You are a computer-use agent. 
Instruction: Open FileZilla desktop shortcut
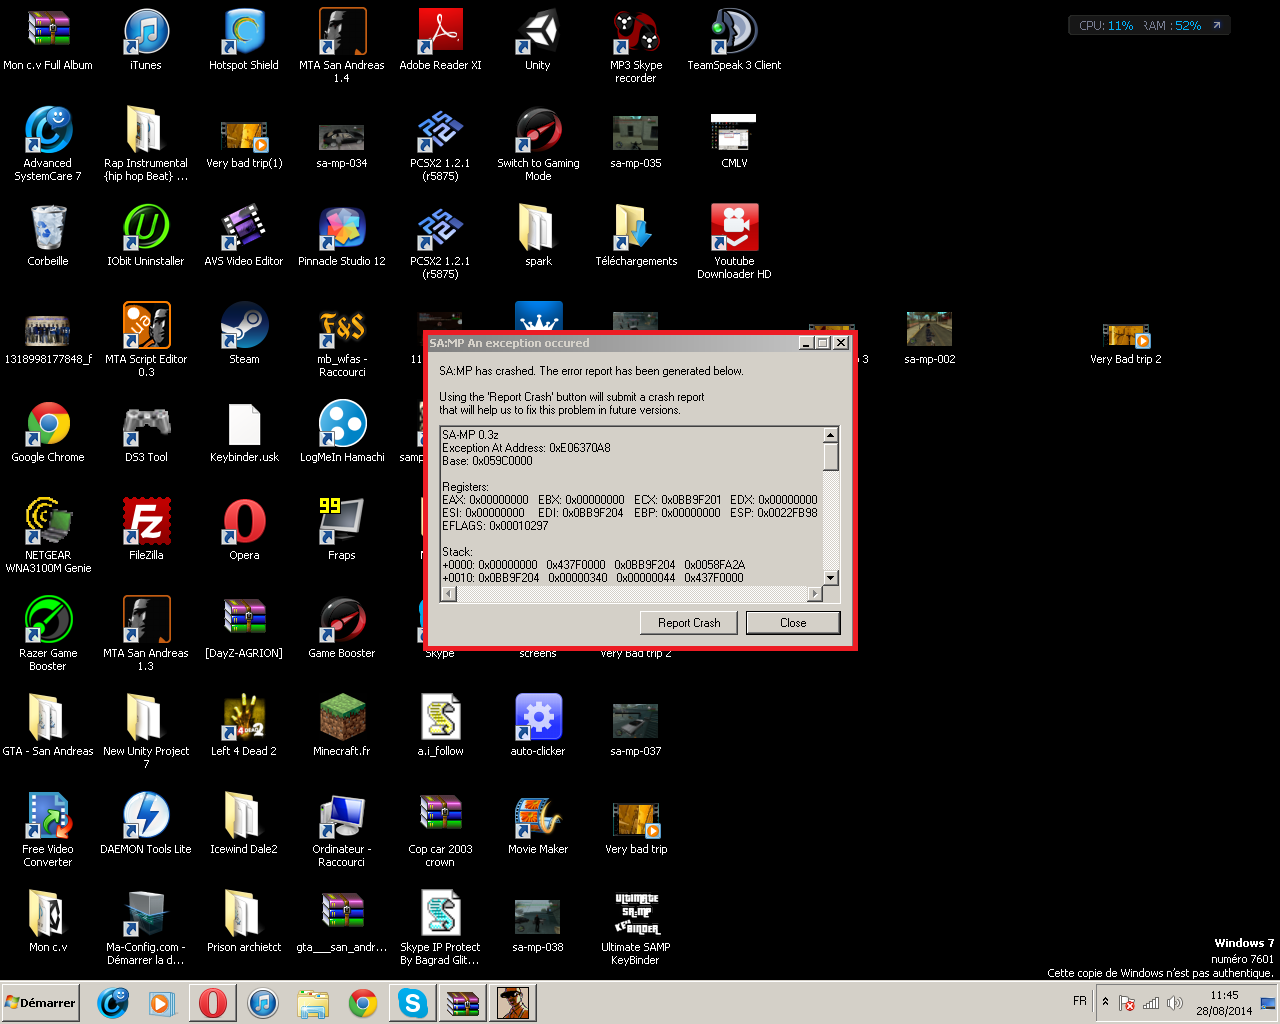[146, 530]
